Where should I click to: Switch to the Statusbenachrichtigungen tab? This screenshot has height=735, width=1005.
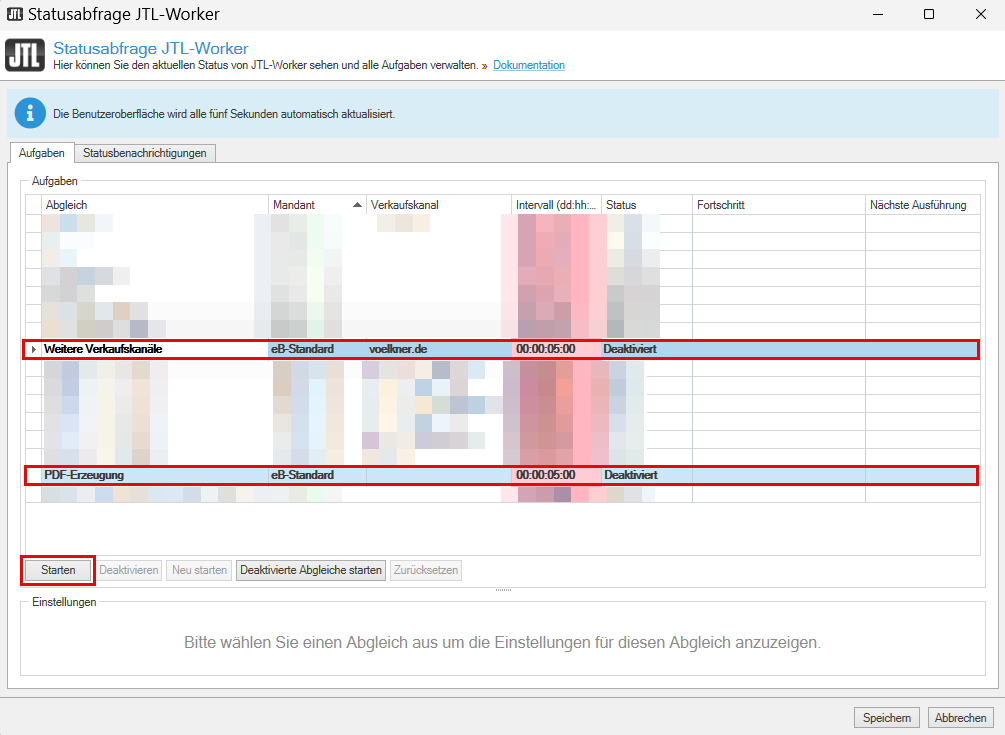144,153
